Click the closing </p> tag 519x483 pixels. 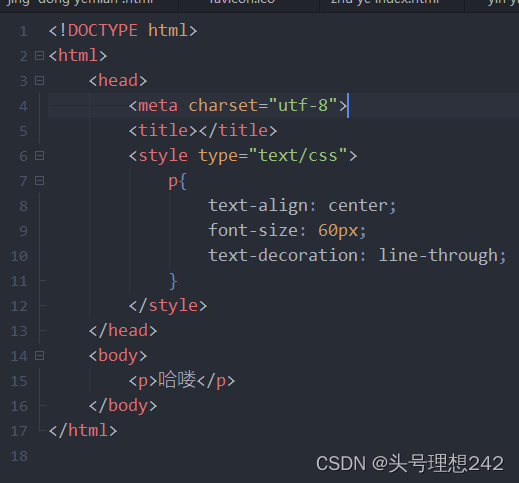(216, 381)
